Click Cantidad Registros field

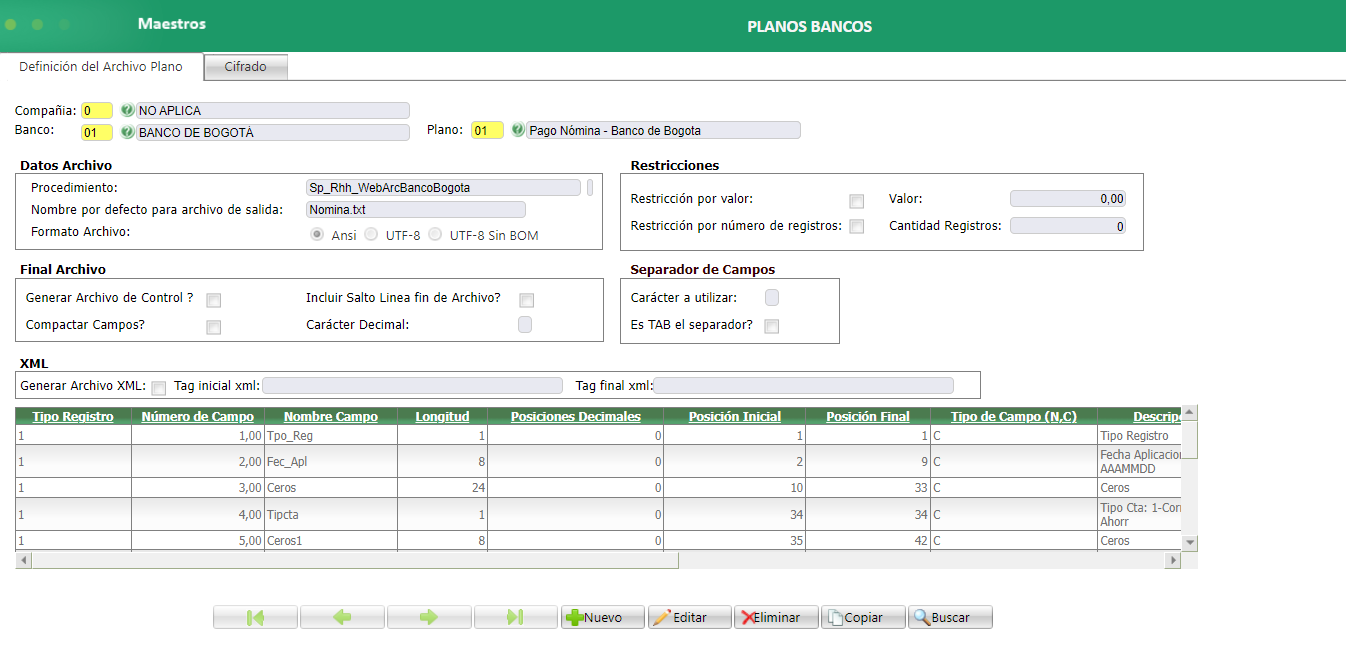point(1068,226)
